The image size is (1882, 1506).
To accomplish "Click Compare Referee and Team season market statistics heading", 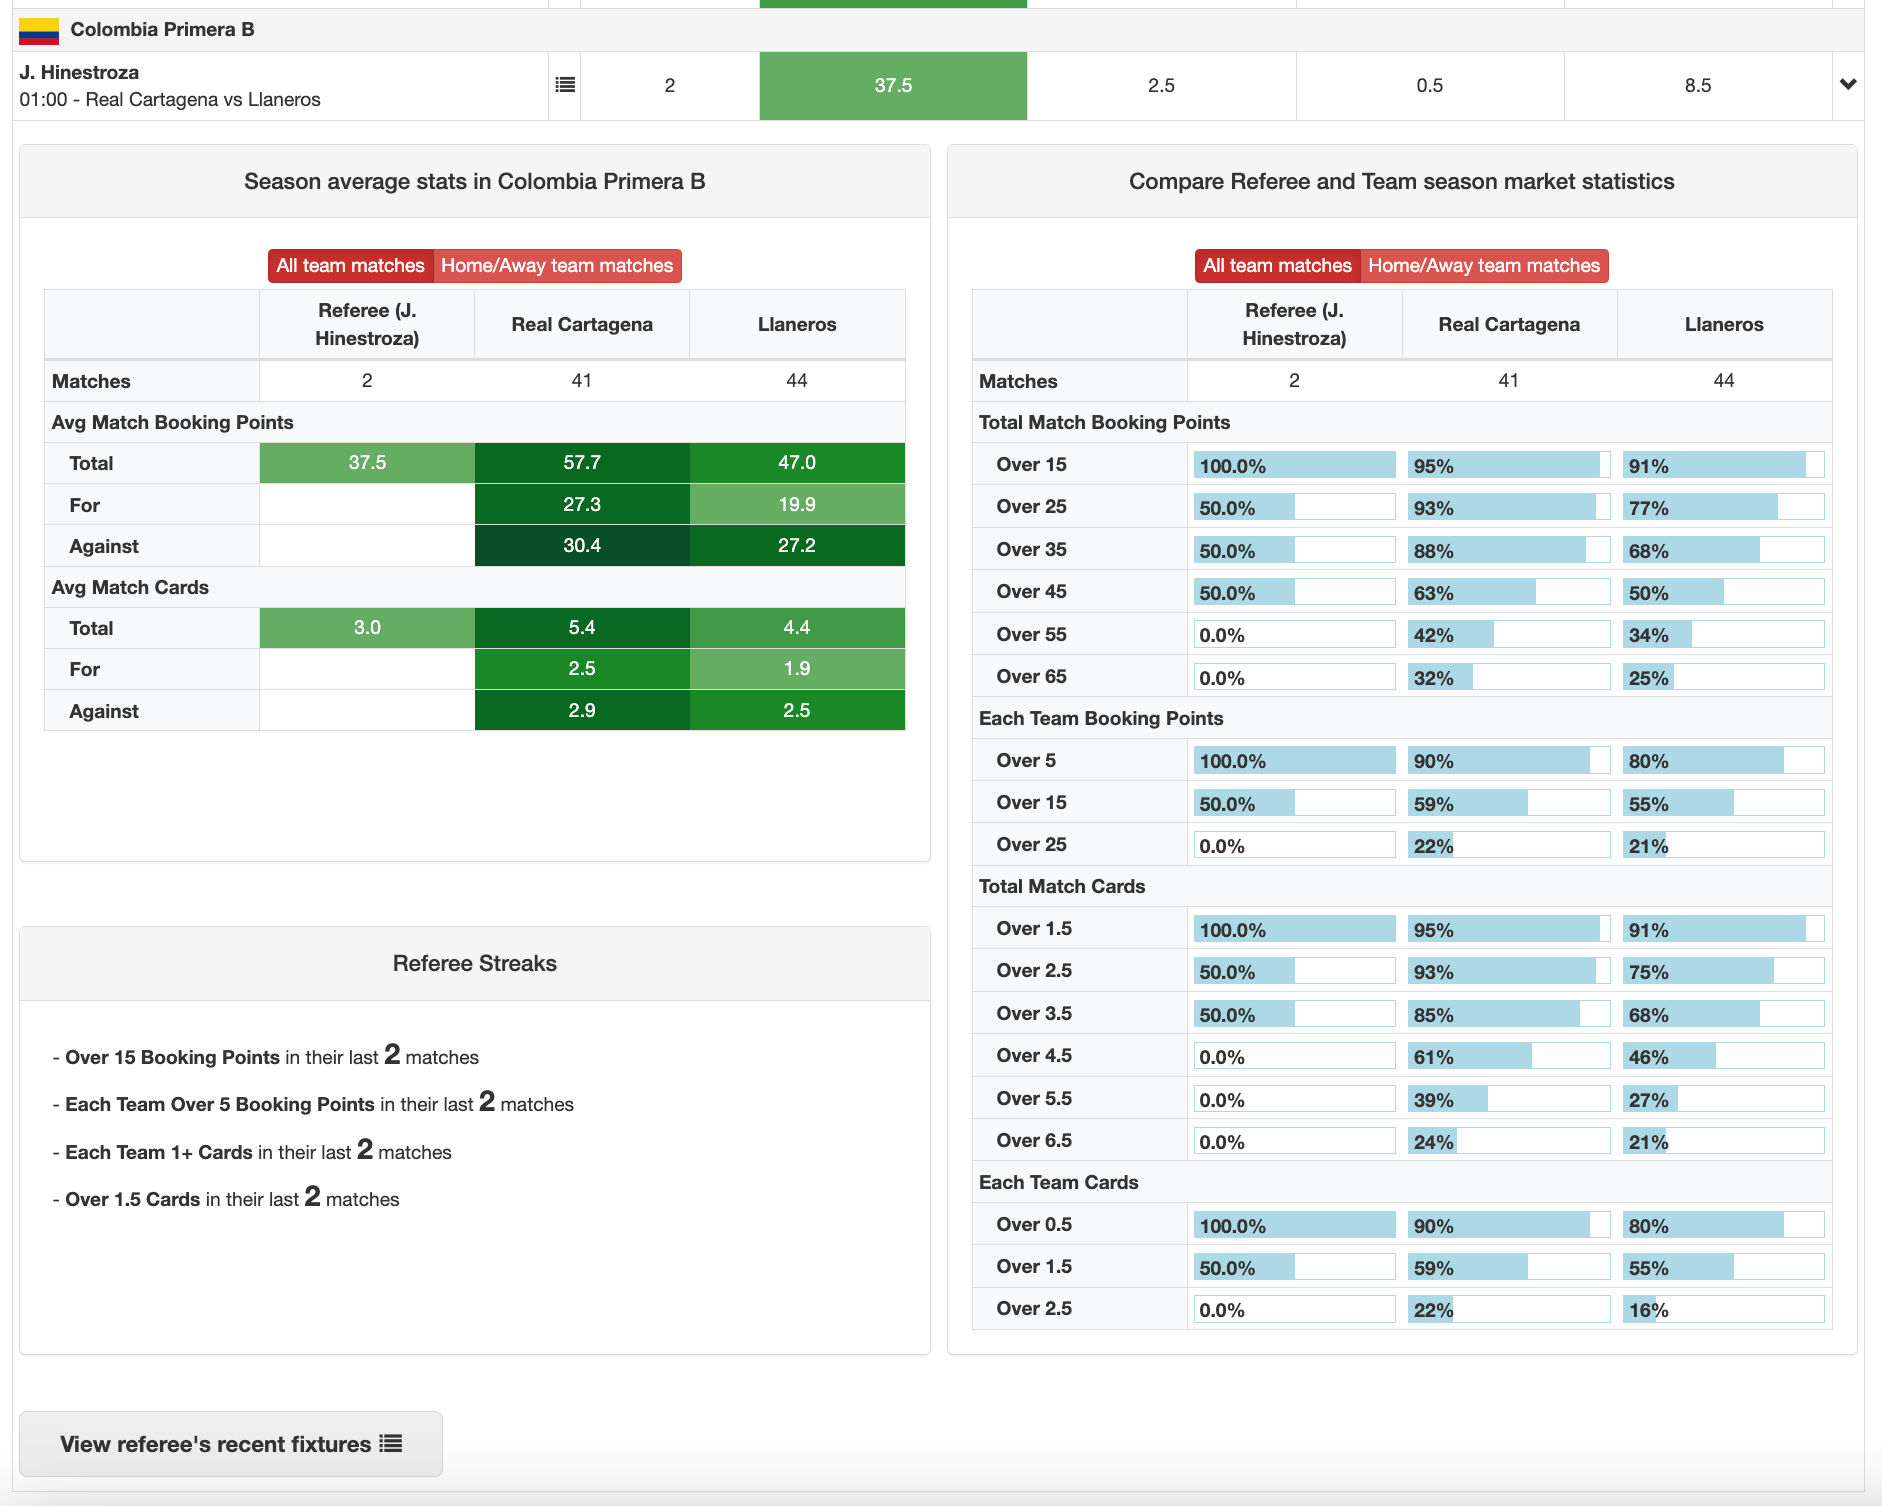I will [1402, 181].
